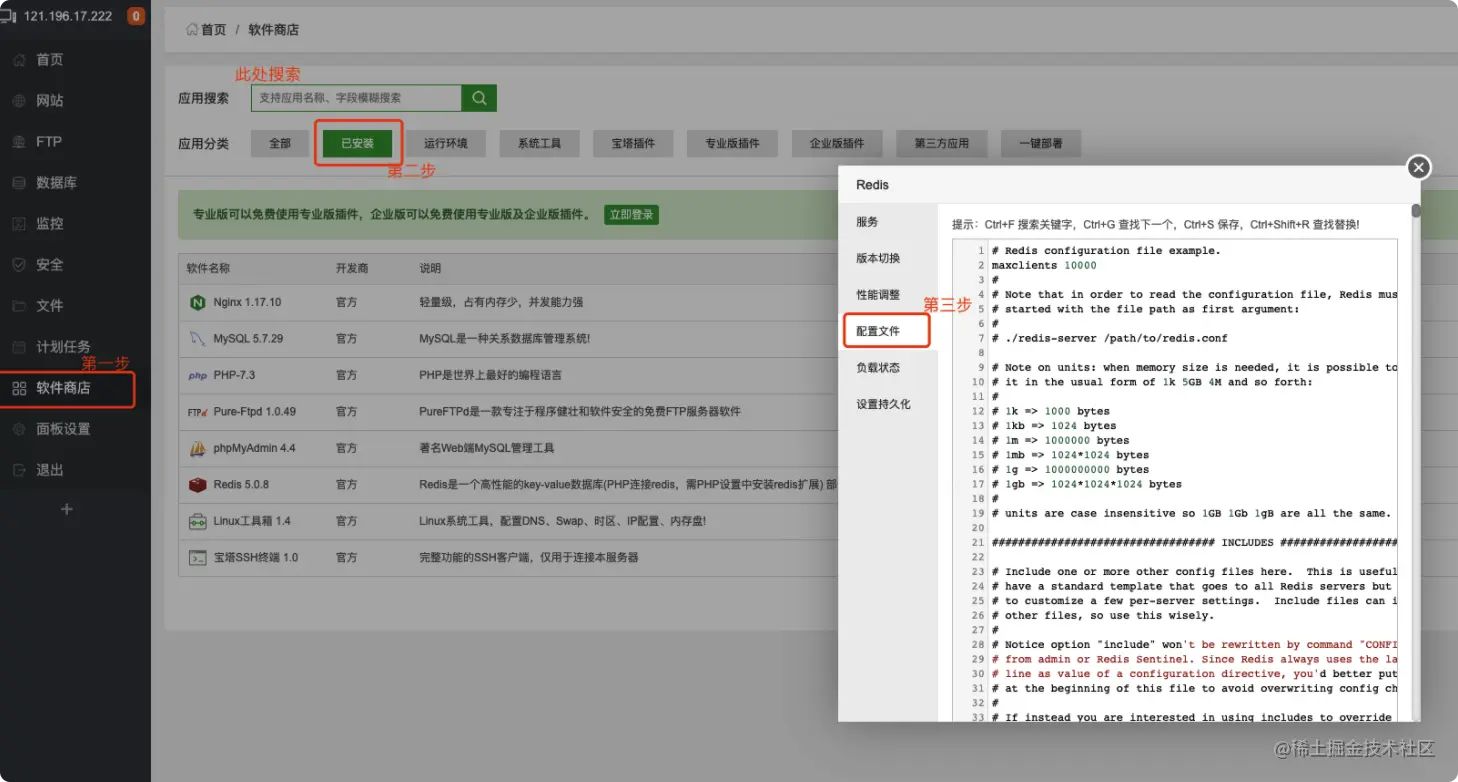Viewport: 1458px width, 782px height.
Task: Click the 软件商店 breadcrumb text
Action: (x=274, y=30)
